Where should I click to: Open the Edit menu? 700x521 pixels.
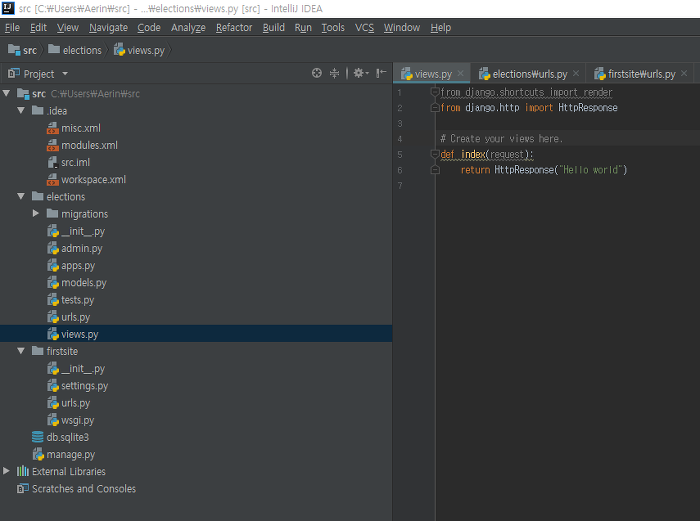click(38, 28)
